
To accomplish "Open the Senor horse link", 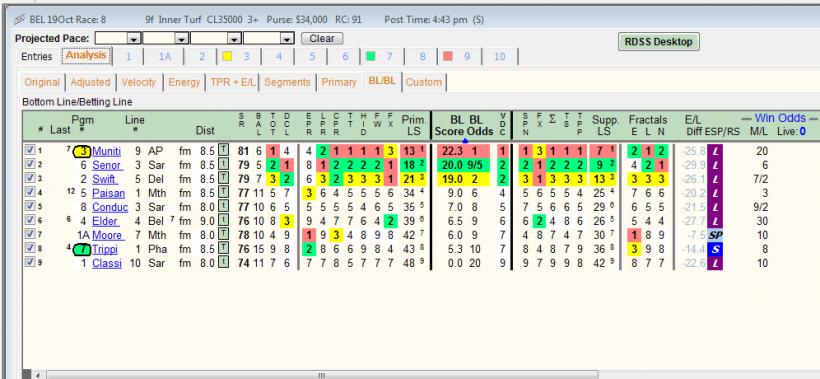I will (x=107, y=166).
